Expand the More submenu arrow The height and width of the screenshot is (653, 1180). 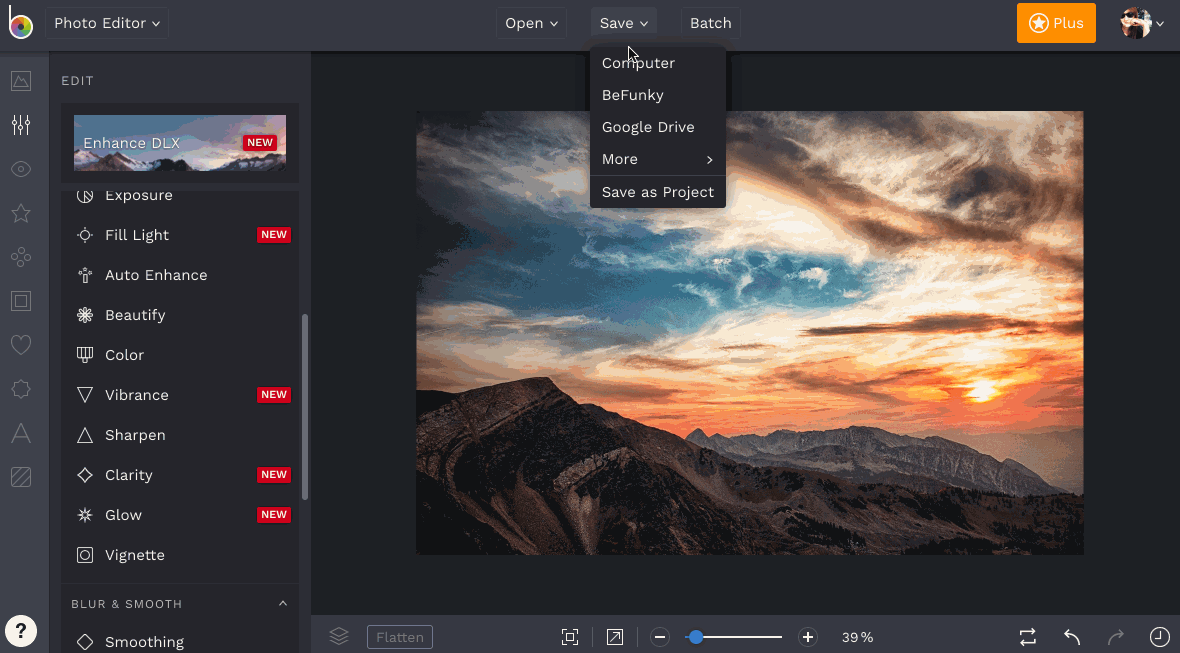click(709, 159)
